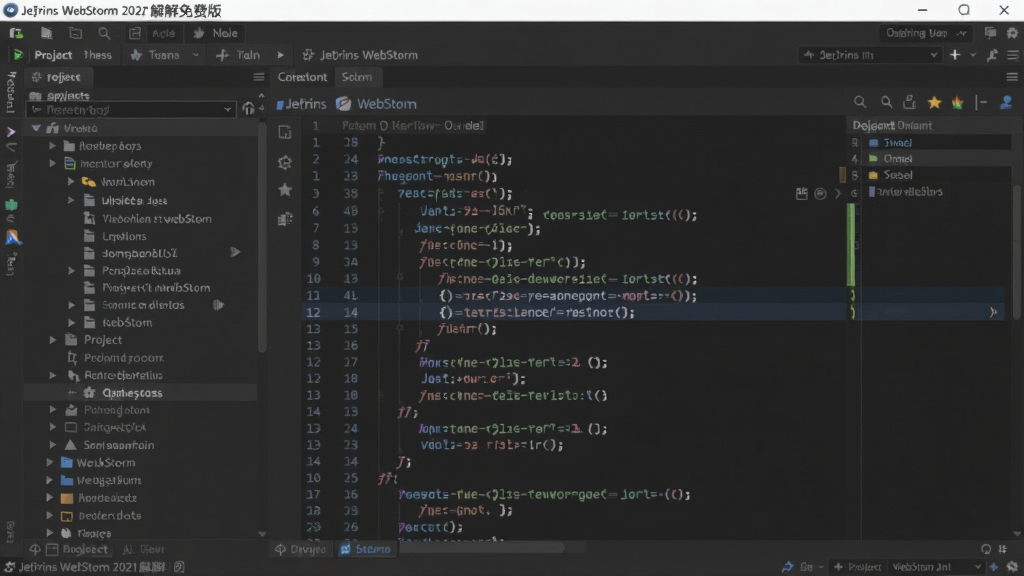Click the green change marker in the editor's right stripe
The width and height of the screenshot is (1024, 576).
click(851, 244)
